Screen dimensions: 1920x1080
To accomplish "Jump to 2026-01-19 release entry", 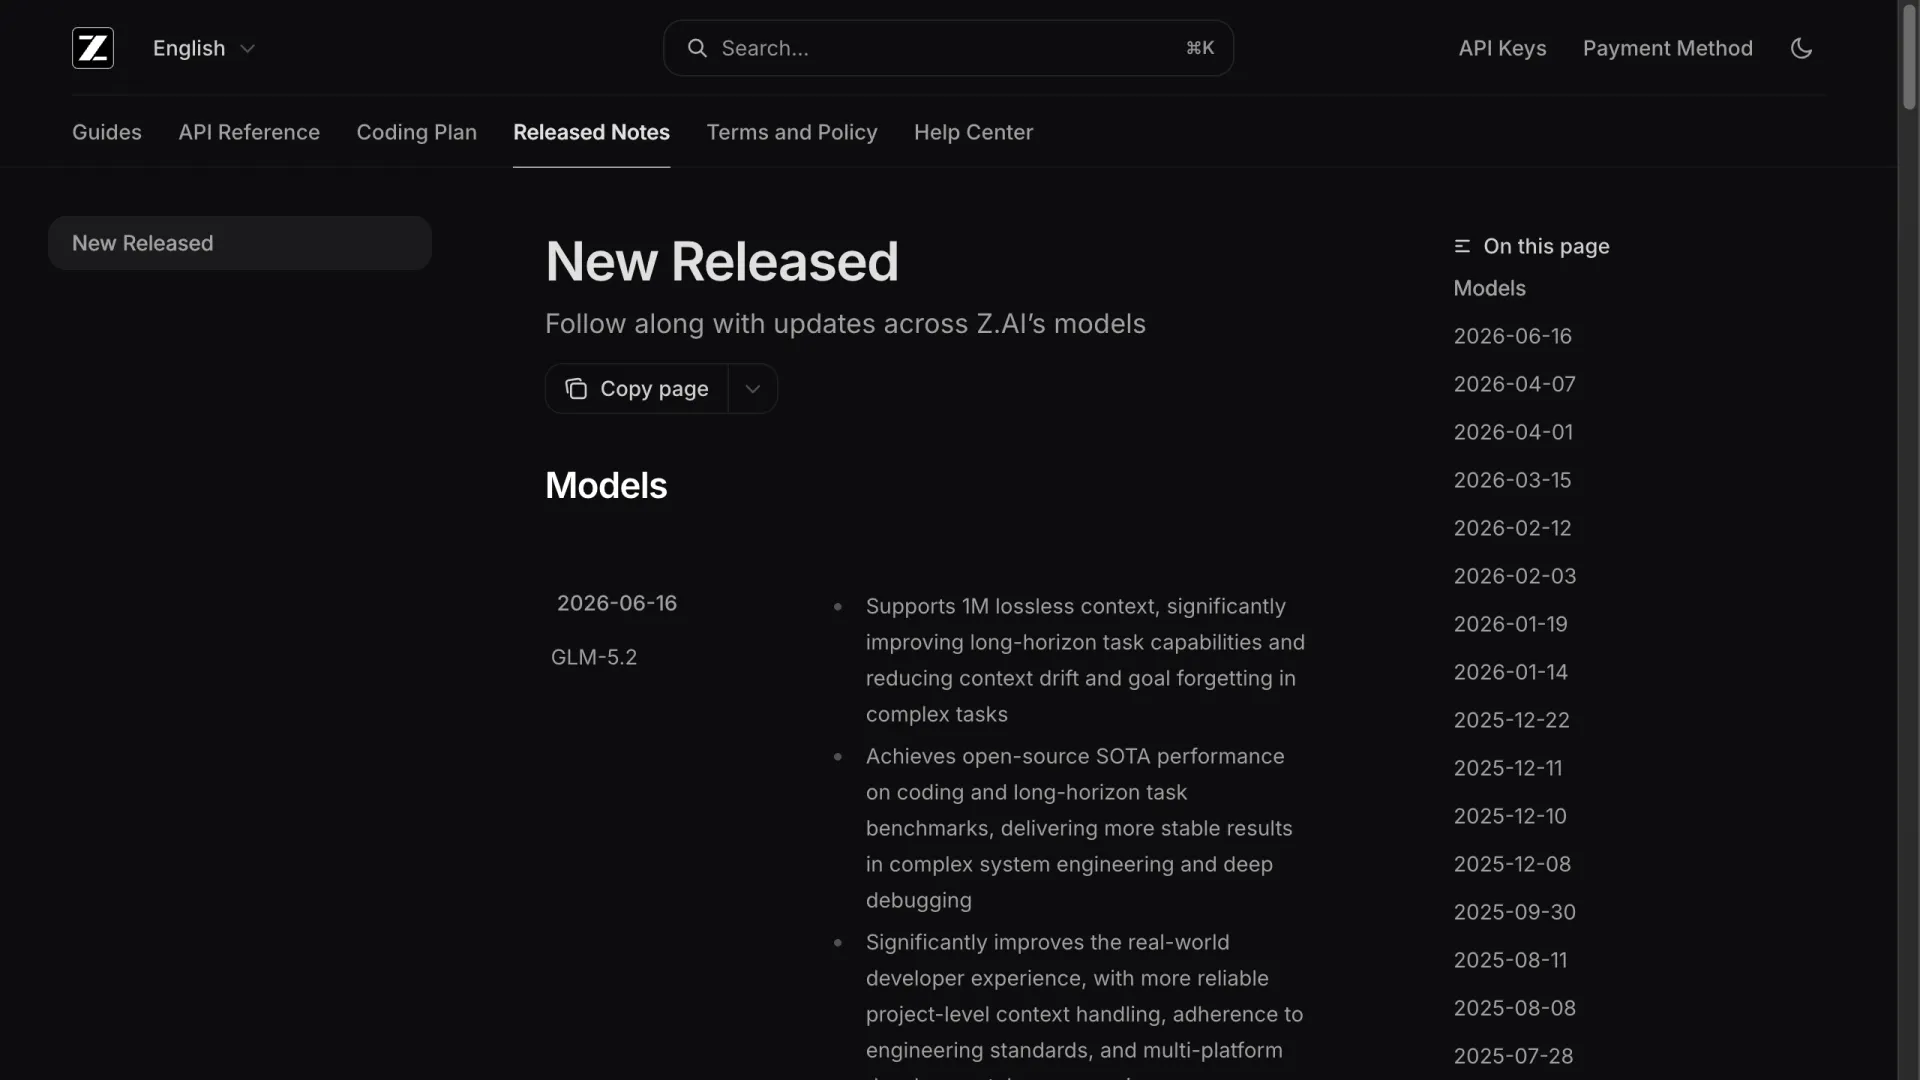I will pos(1511,624).
